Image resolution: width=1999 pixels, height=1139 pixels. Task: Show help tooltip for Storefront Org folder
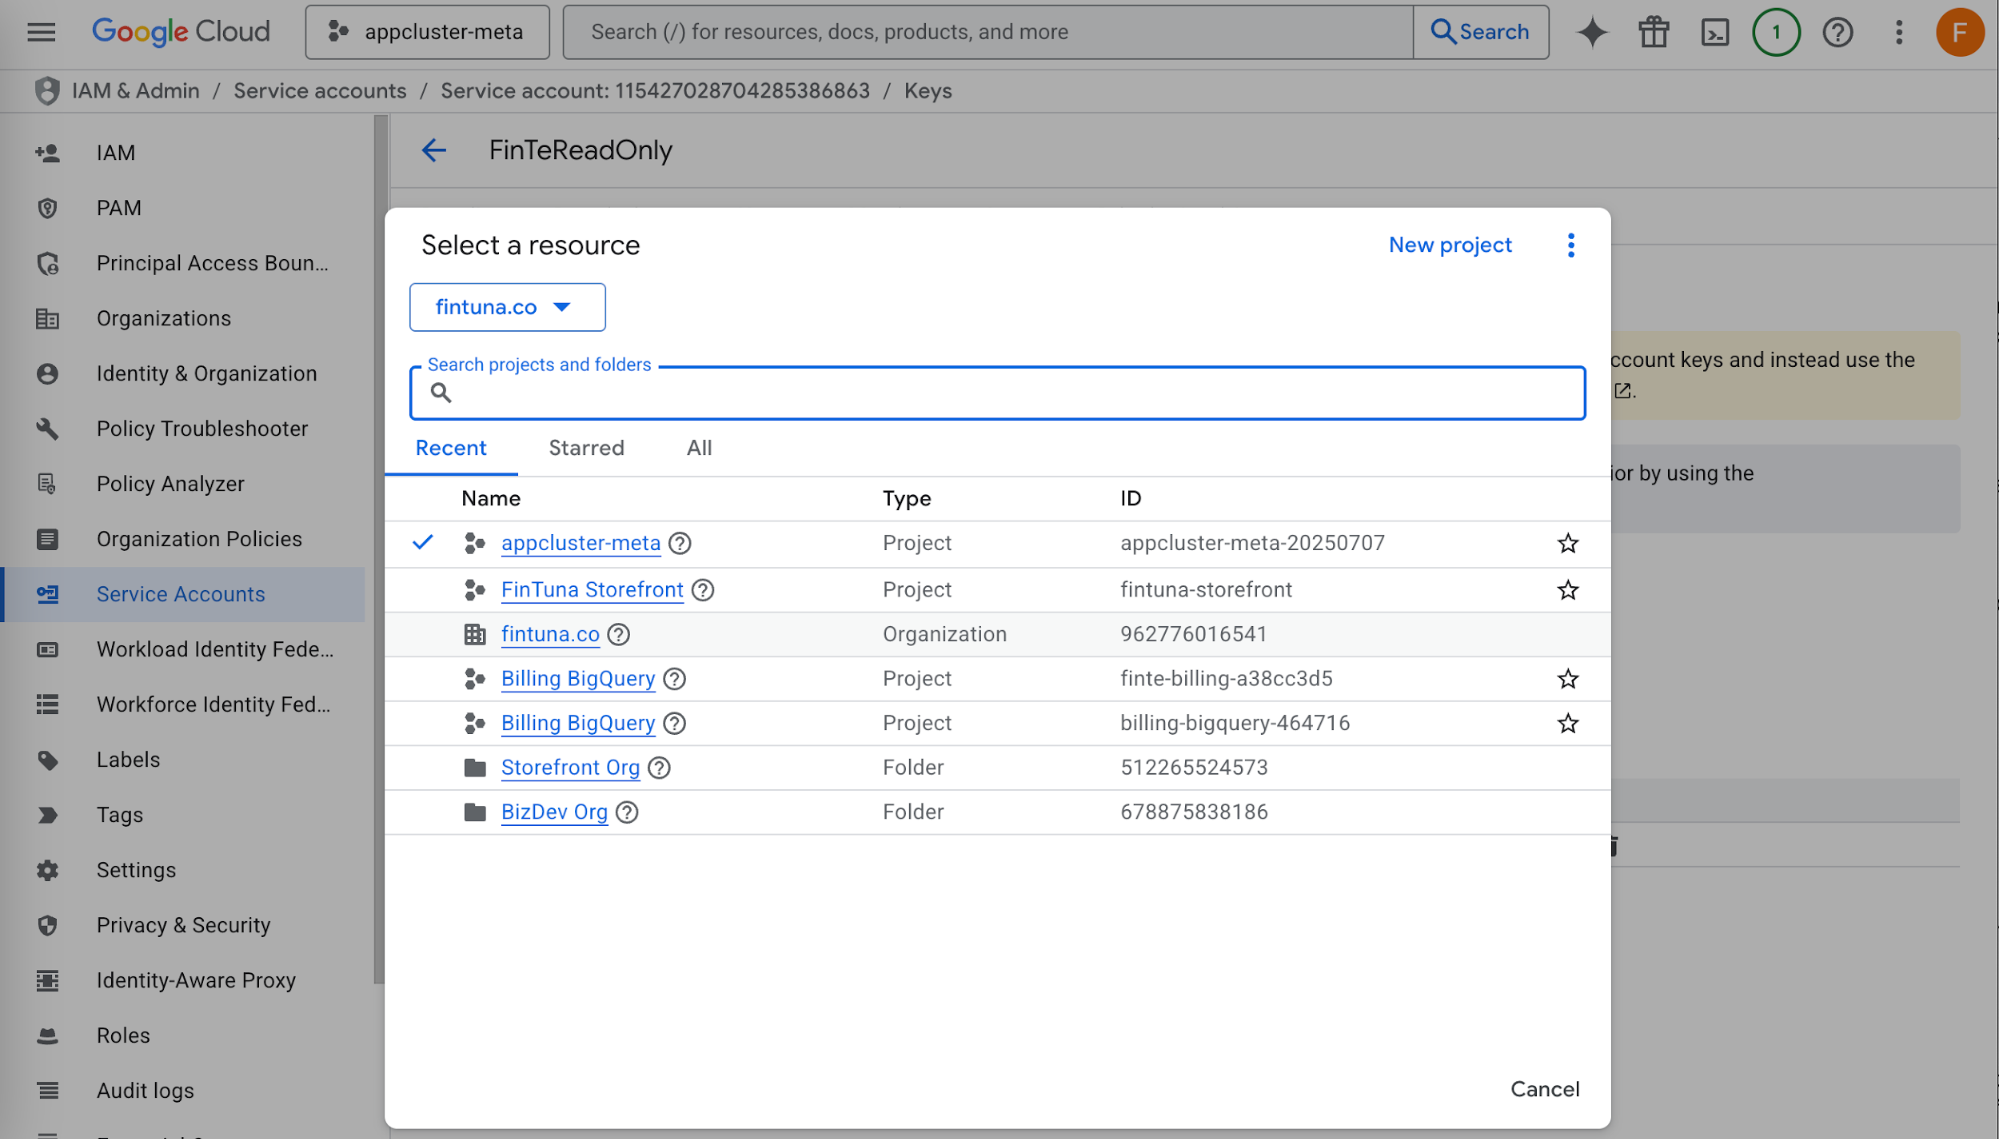point(659,768)
